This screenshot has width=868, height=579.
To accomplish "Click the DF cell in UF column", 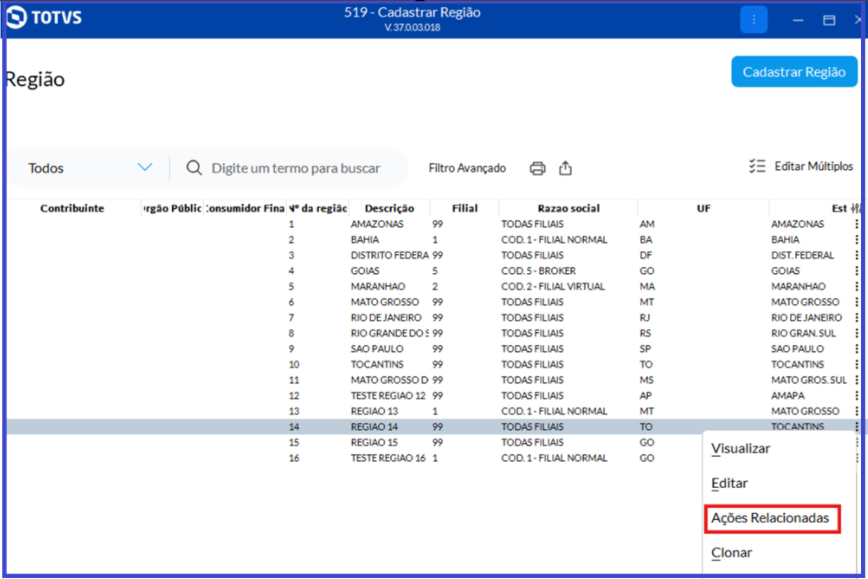I will pos(645,255).
